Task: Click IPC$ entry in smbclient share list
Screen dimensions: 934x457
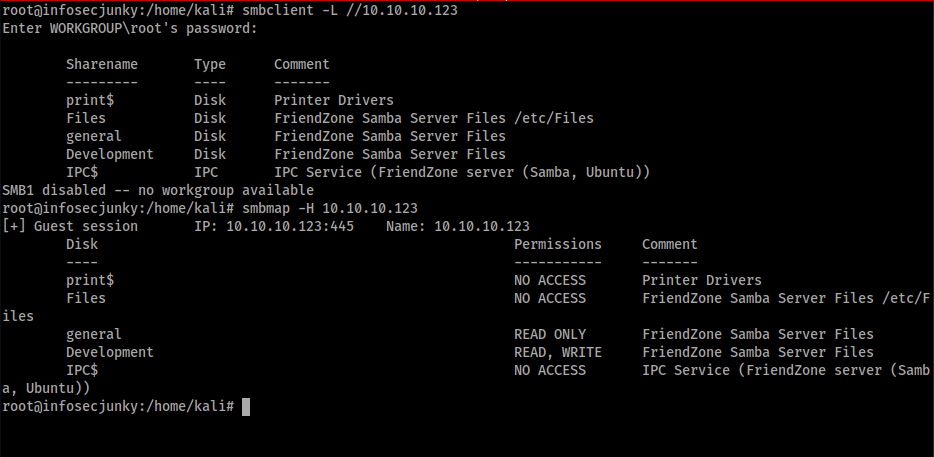Action: [82, 172]
